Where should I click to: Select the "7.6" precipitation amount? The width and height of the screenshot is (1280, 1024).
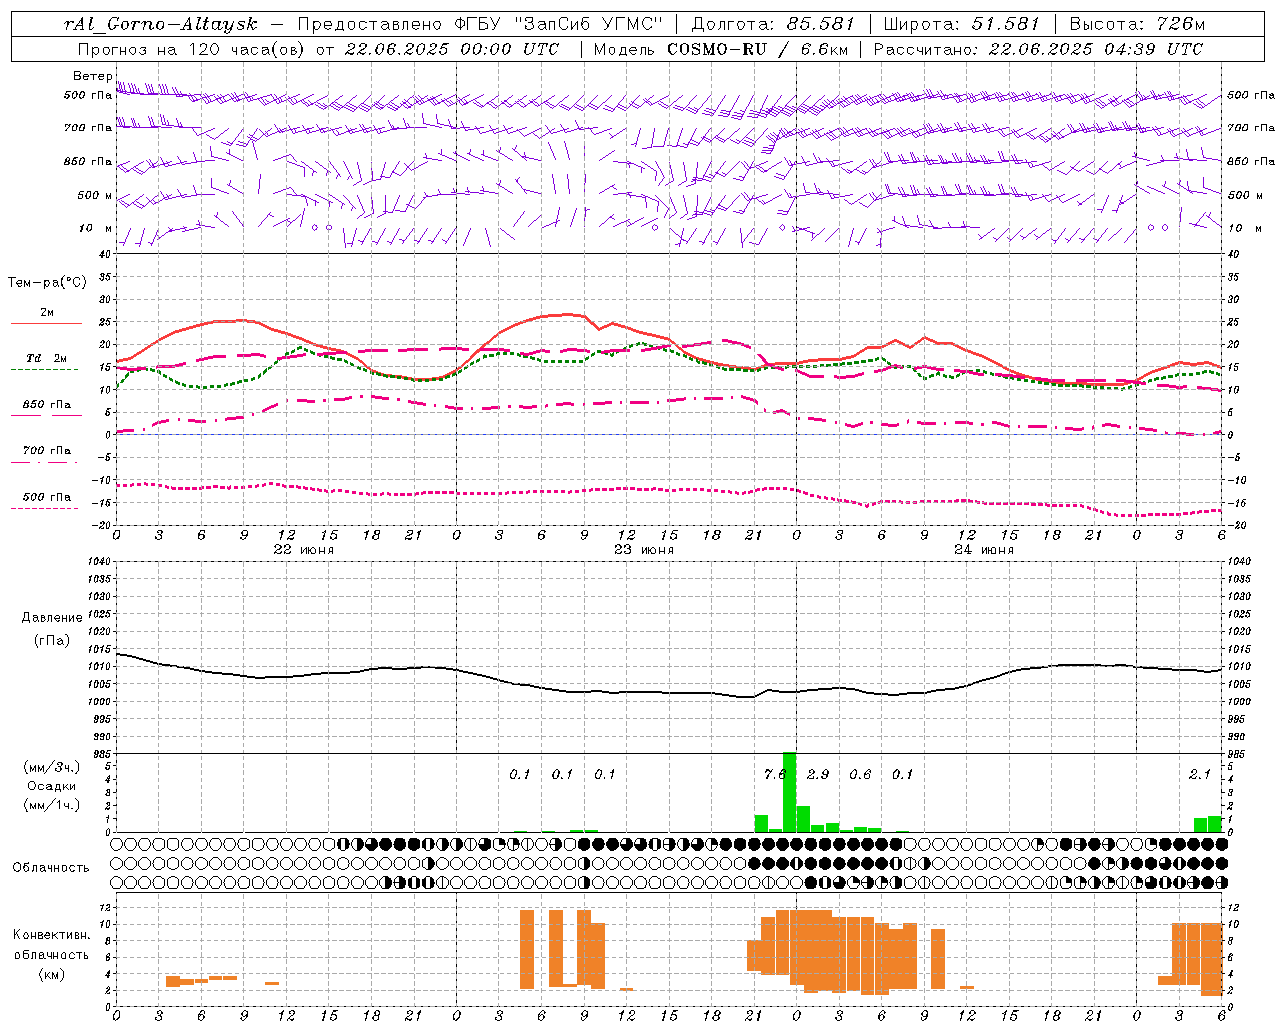(775, 774)
